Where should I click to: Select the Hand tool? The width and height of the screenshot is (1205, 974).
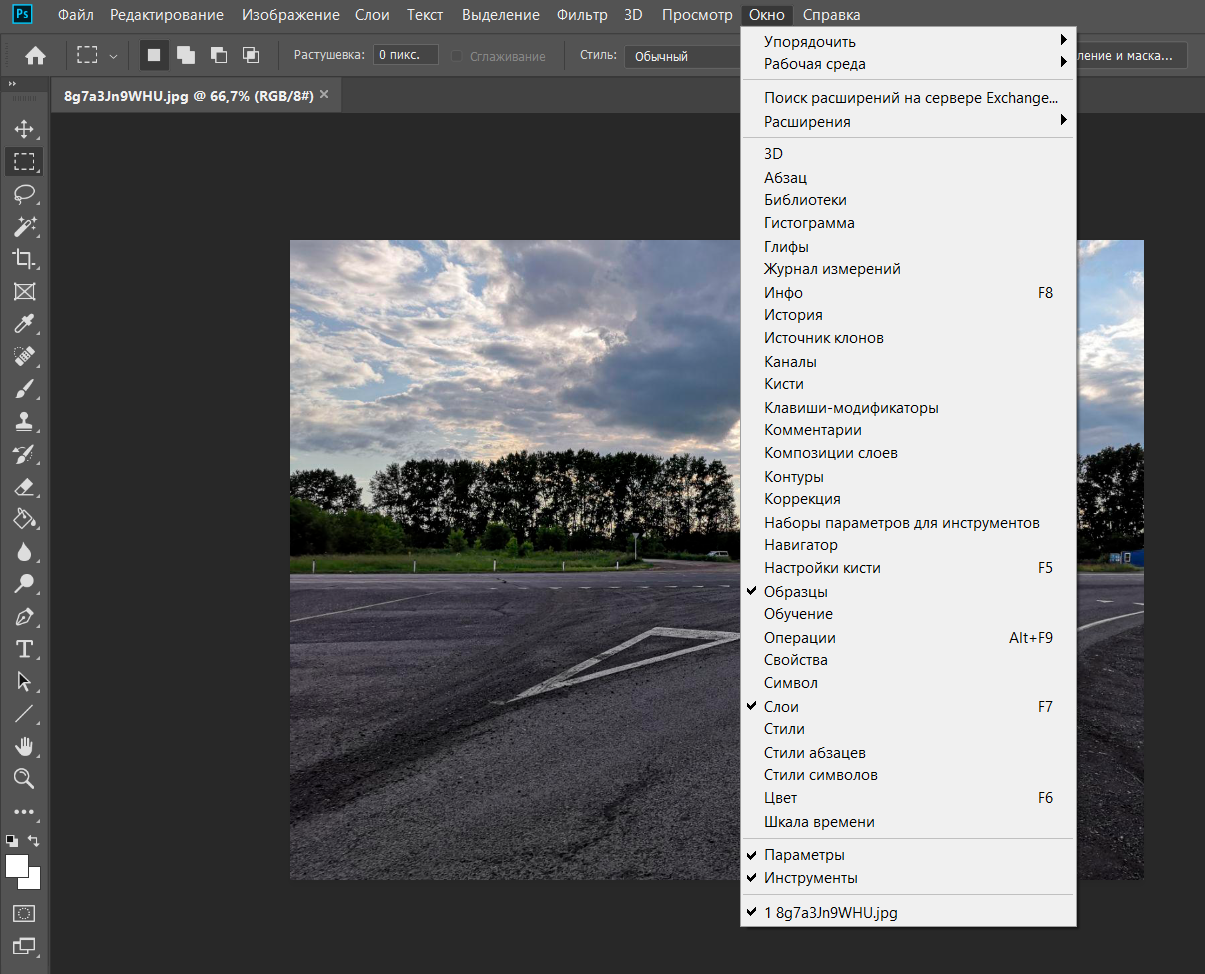click(24, 746)
